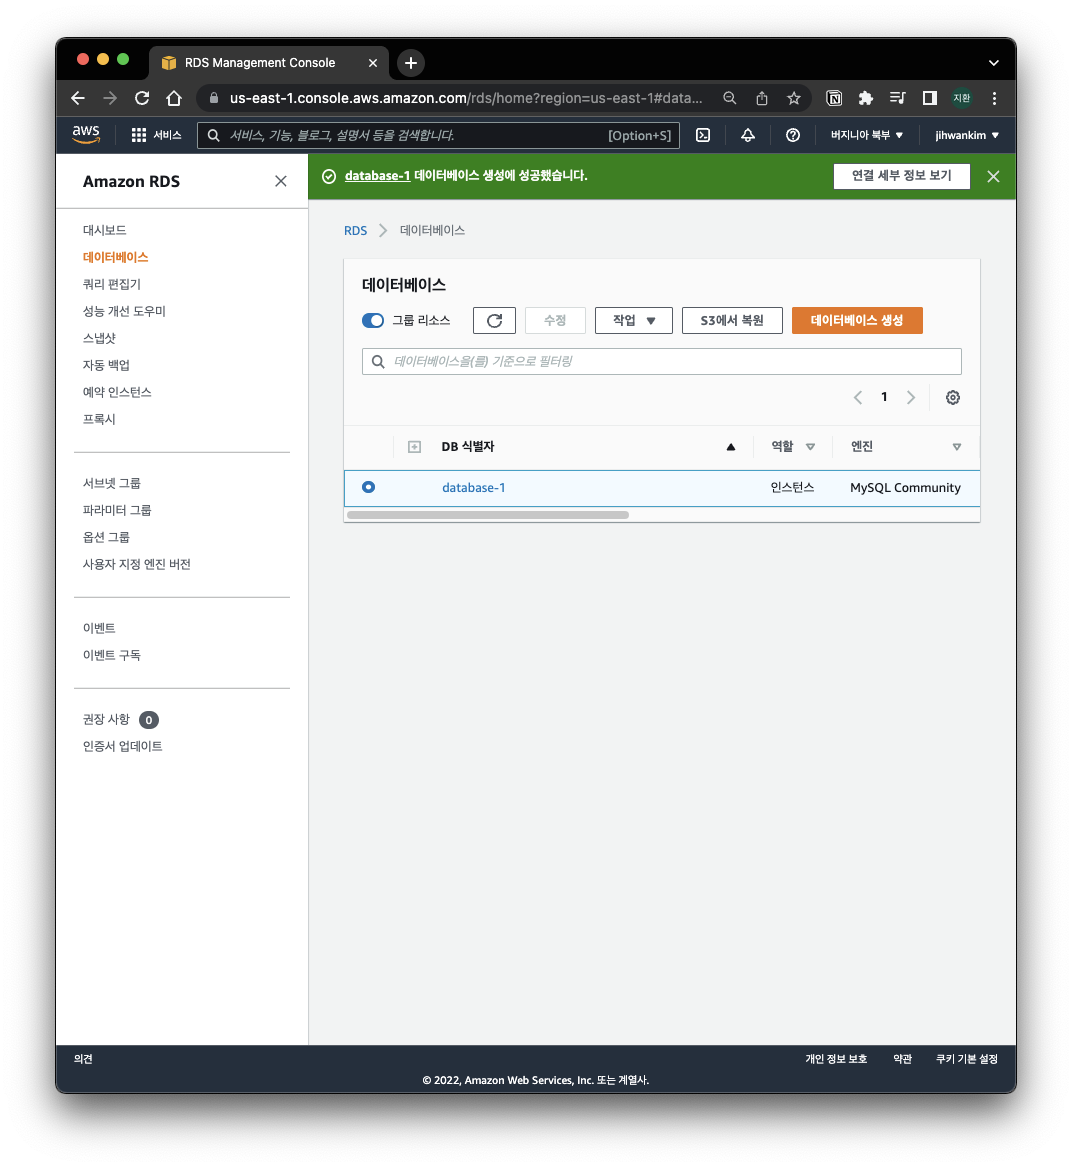Open 쿼리 편집기 in the sidebar
This screenshot has width=1072, height=1167.
112,284
